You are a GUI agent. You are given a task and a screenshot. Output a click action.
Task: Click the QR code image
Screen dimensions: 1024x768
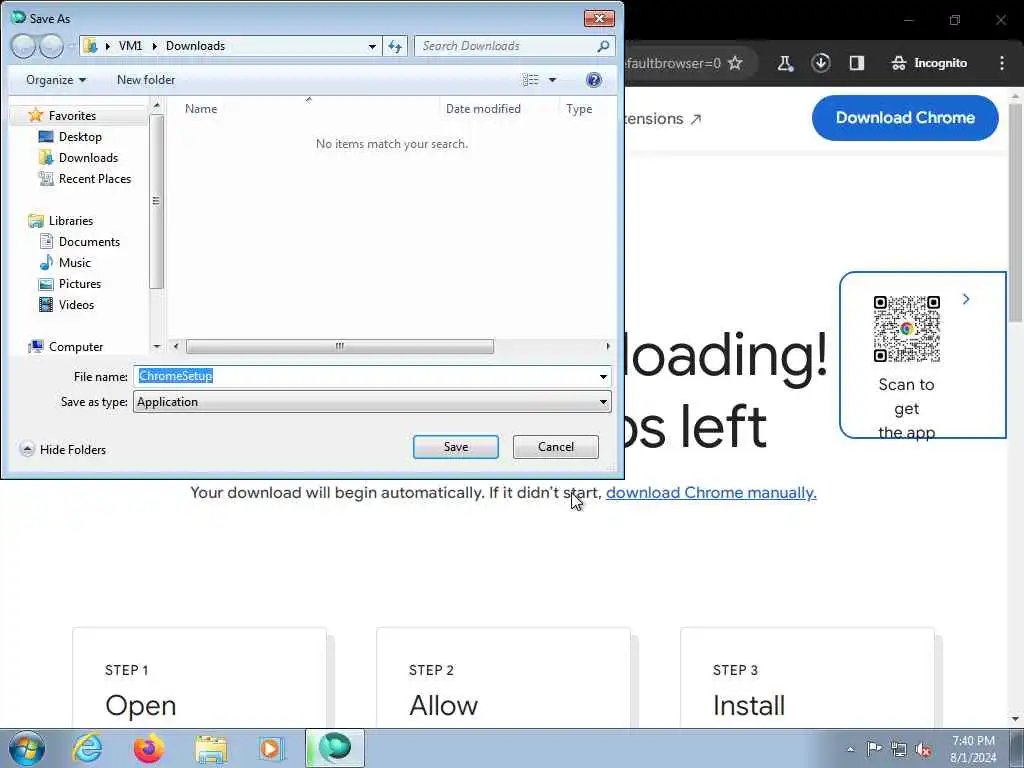click(x=906, y=328)
